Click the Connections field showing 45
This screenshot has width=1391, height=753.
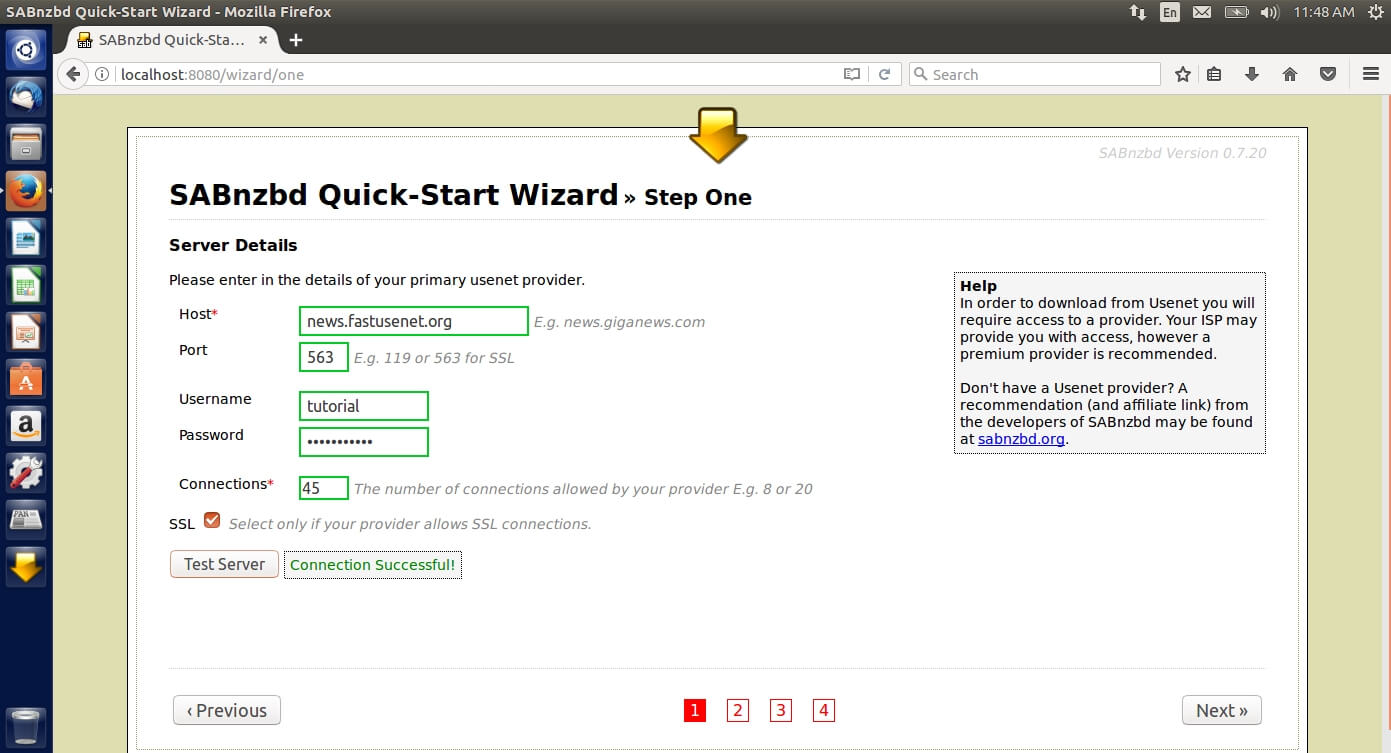(323, 488)
